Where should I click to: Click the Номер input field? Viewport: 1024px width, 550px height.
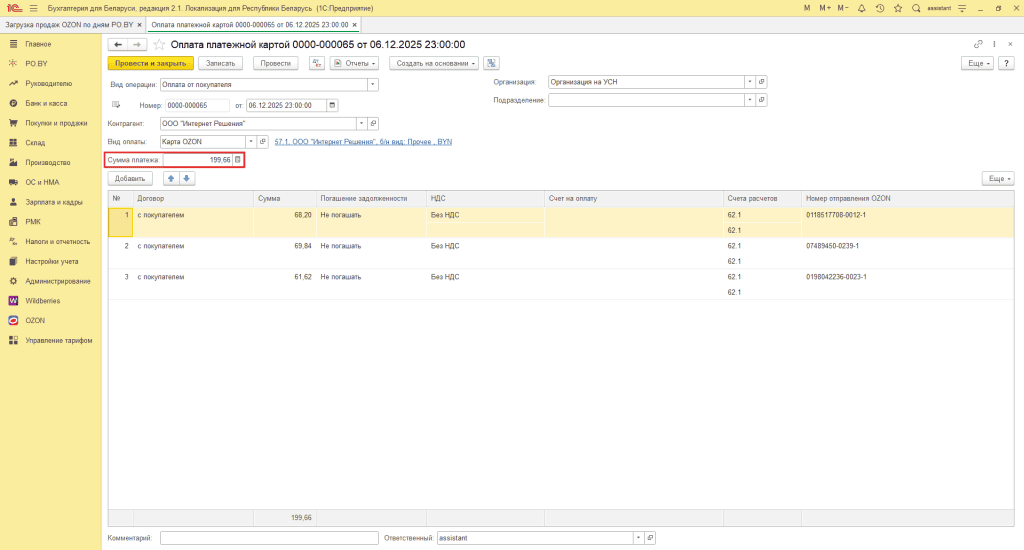coord(197,105)
